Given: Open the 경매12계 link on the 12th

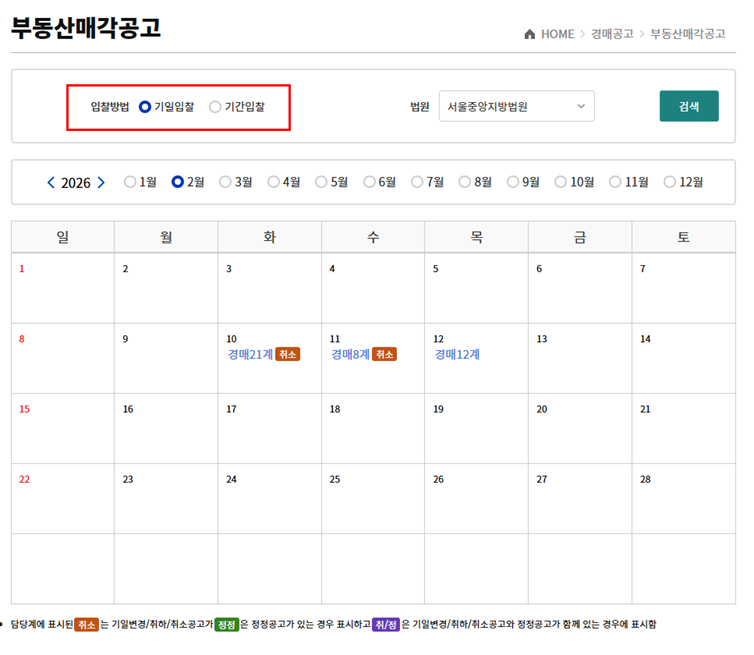Looking at the screenshot, I should 457,354.
